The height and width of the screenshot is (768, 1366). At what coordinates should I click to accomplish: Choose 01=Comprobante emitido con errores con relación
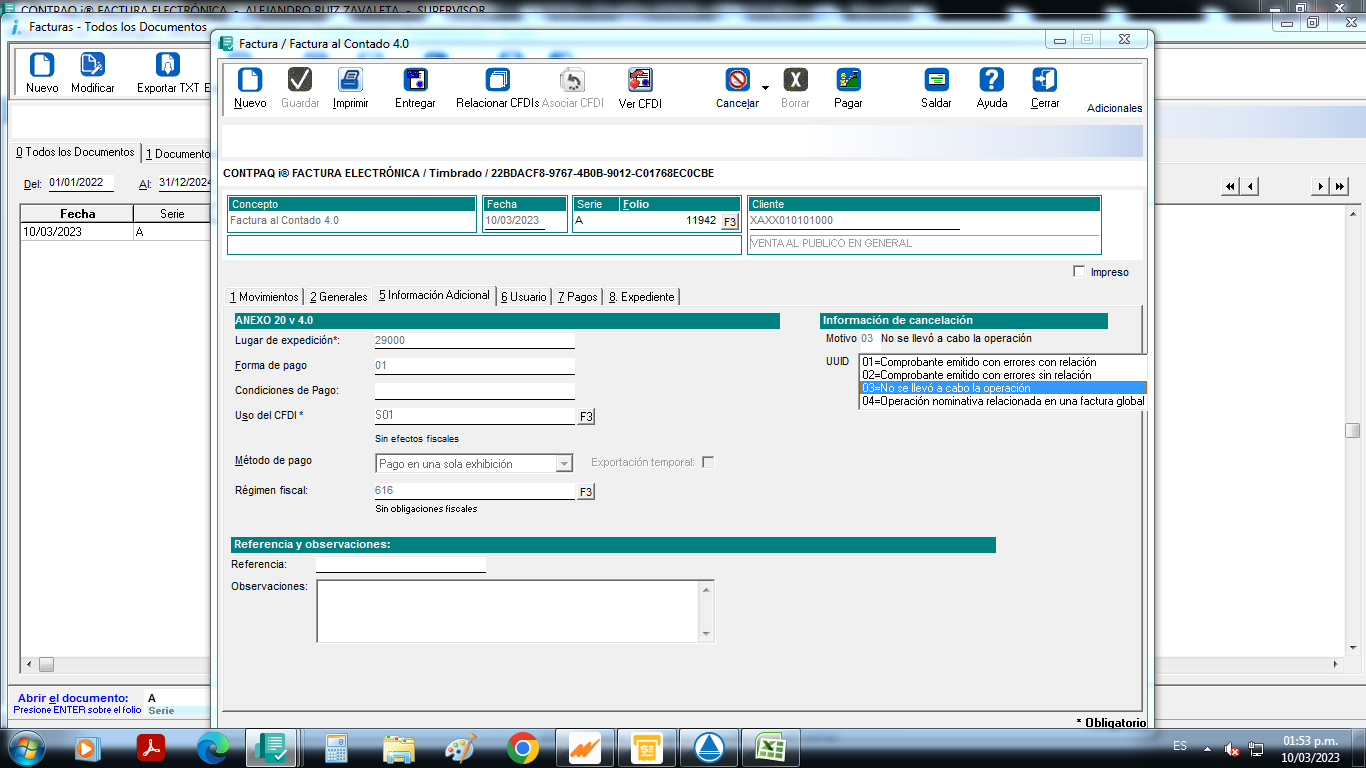point(1003,362)
